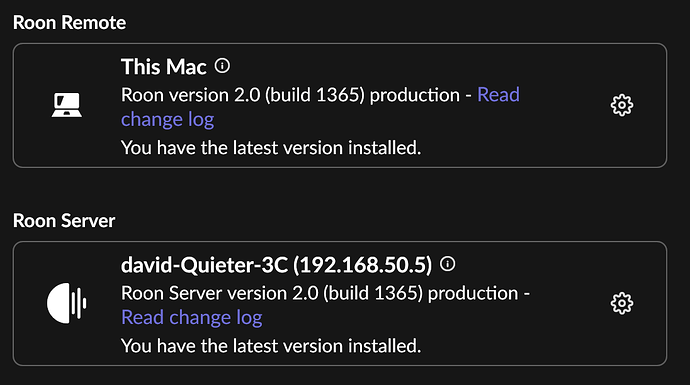Select the david-Quieter-3C server name
The height and width of the screenshot is (385, 690).
click(x=204, y=265)
